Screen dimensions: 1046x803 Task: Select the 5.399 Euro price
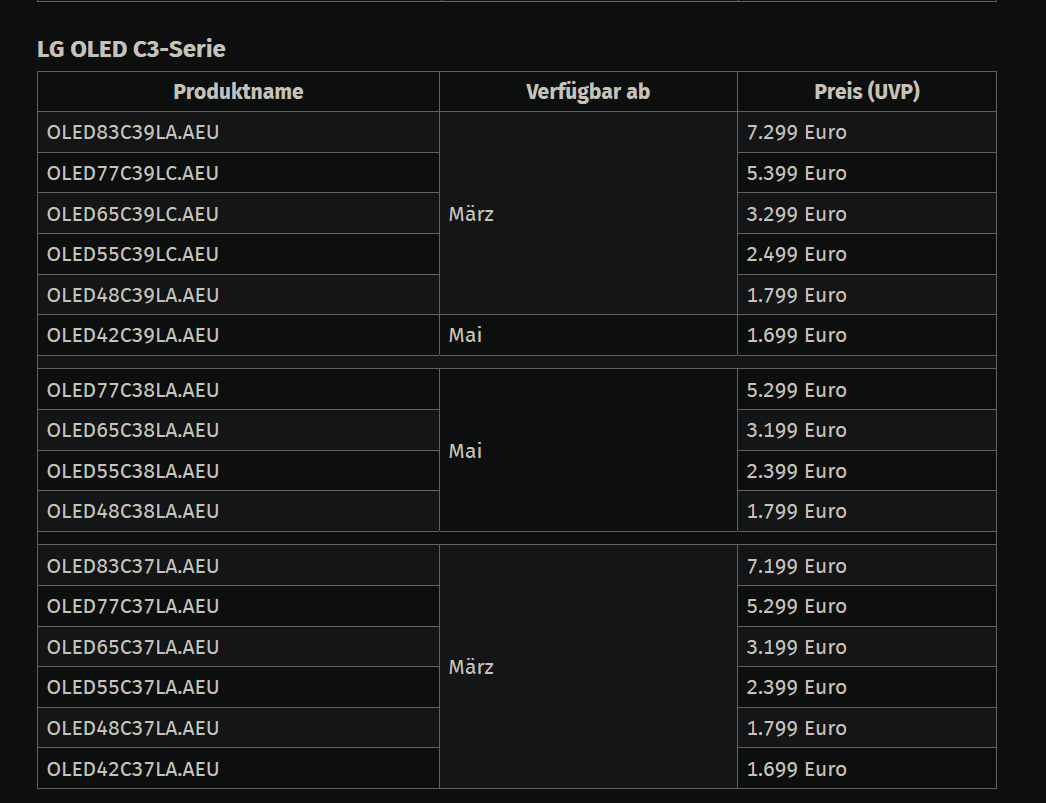(796, 174)
